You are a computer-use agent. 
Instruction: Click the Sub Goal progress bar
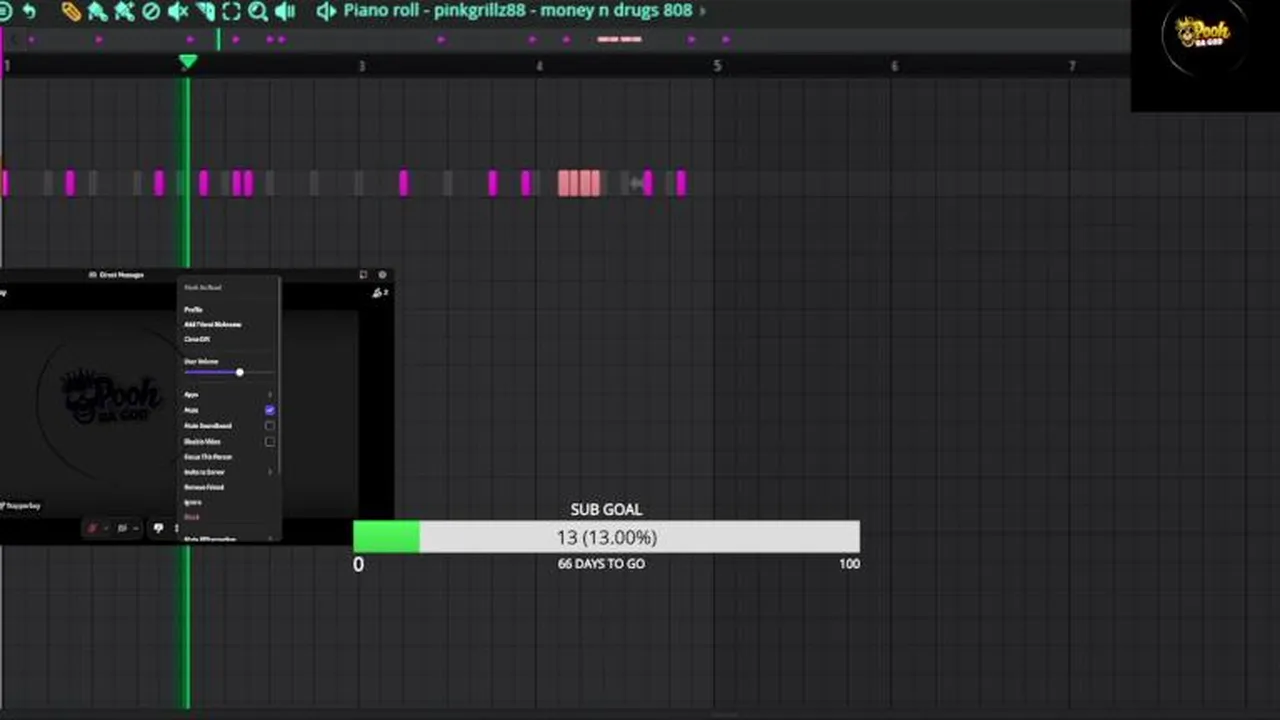coord(606,537)
